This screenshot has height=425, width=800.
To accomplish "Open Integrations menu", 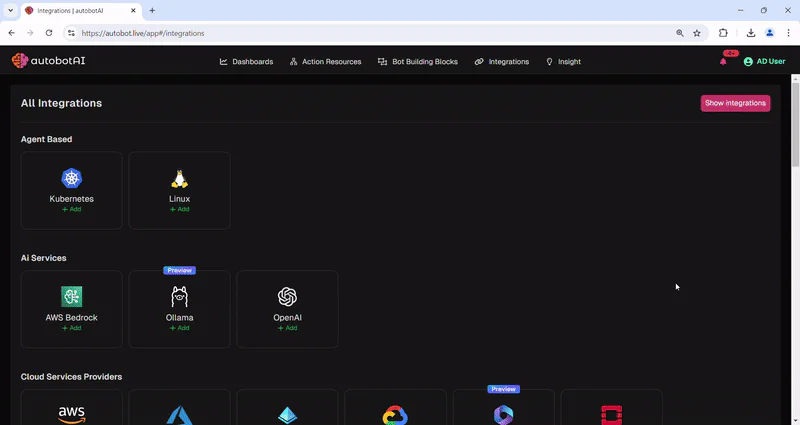I will pos(502,62).
